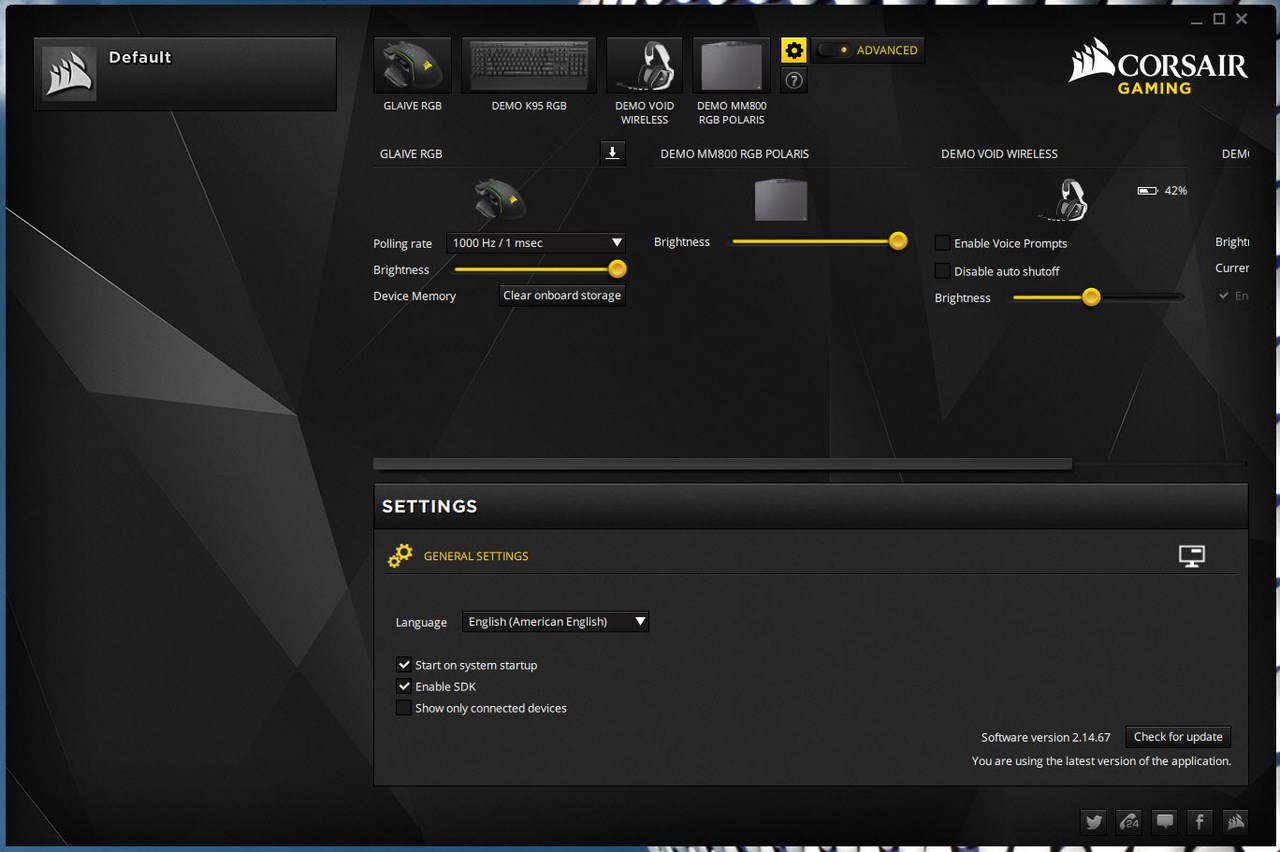Viewport: 1280px width, 852px height.
Task: Check Disable auto shutoff
Action: point(942,271)
